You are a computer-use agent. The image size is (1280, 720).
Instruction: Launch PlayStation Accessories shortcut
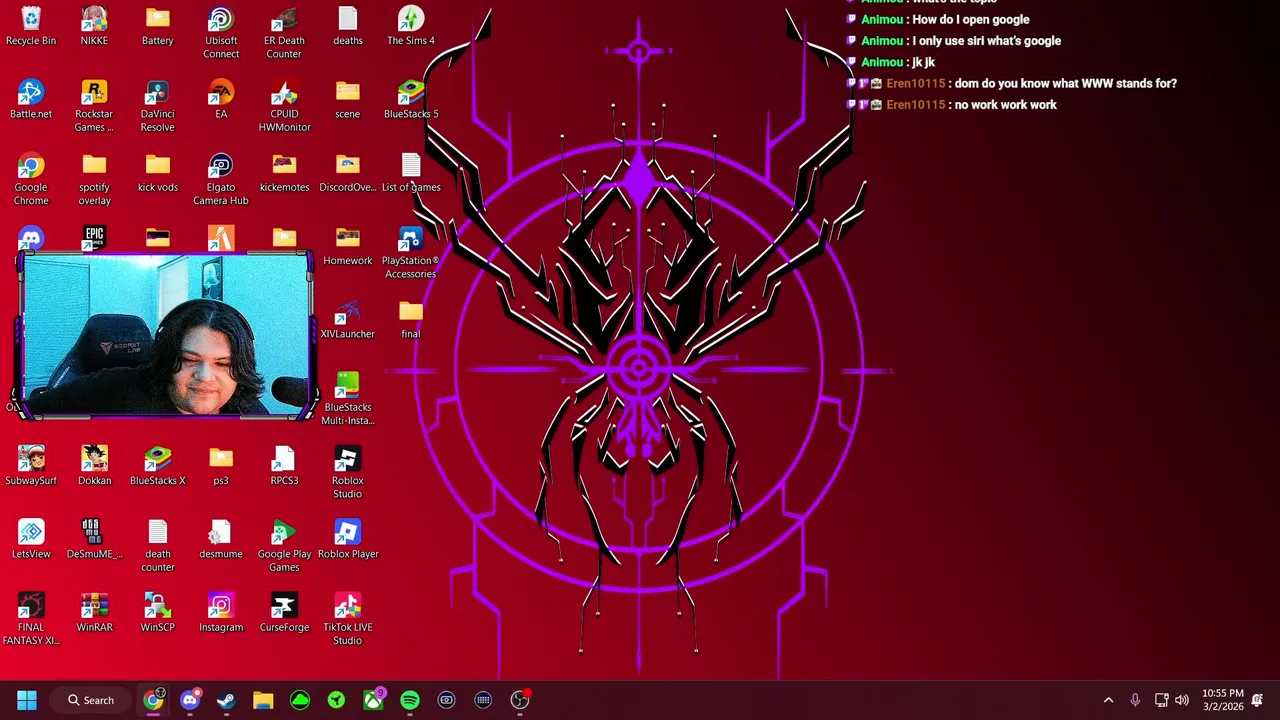coord(411,253)
